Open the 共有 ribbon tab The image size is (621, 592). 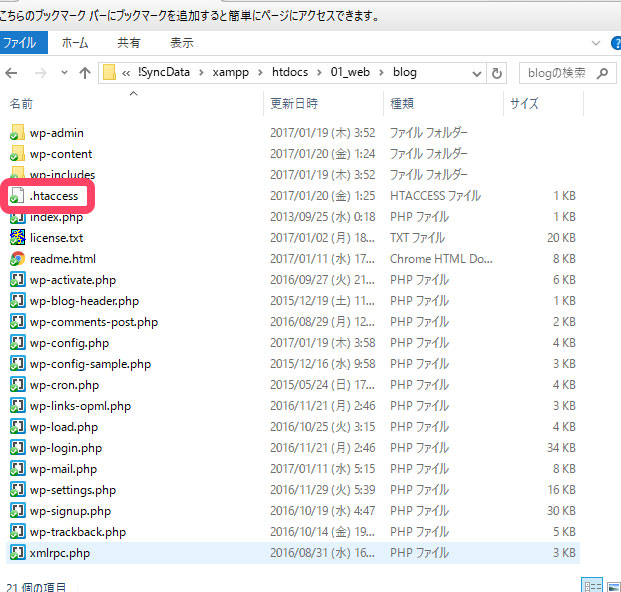(128, 42)
